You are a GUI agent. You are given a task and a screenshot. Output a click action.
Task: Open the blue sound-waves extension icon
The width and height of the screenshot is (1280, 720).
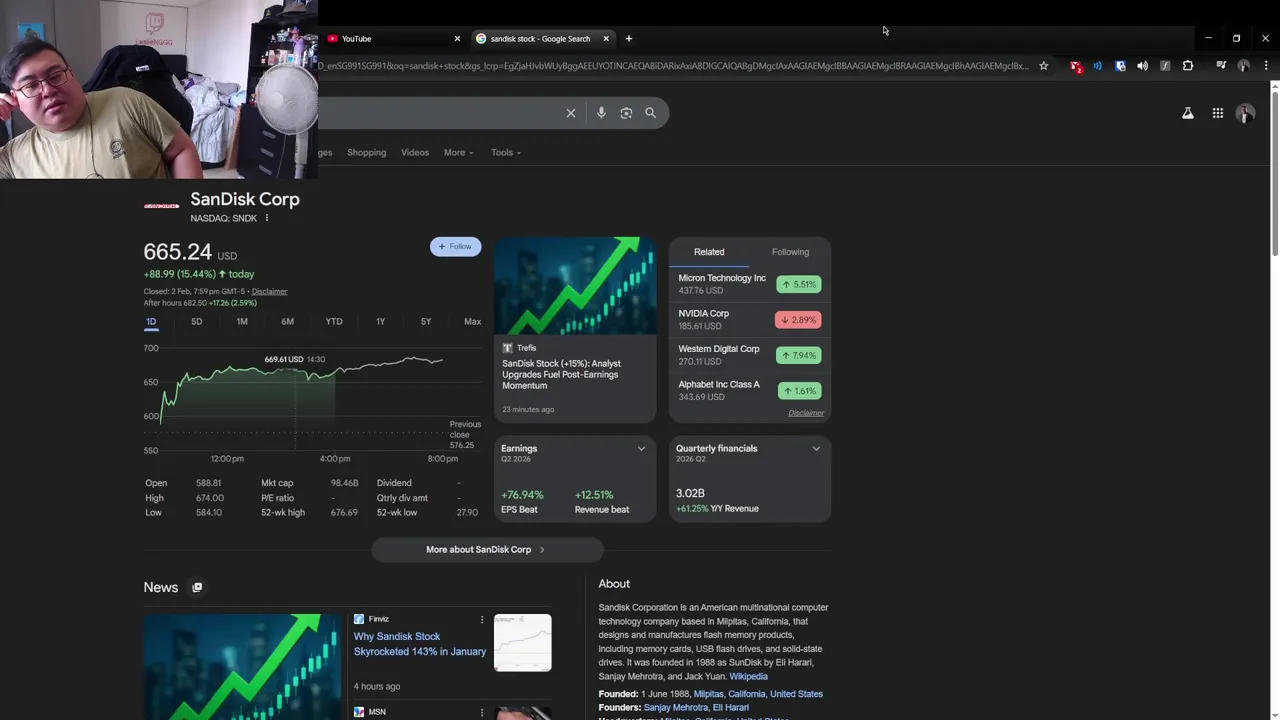tap(1097, 66)
